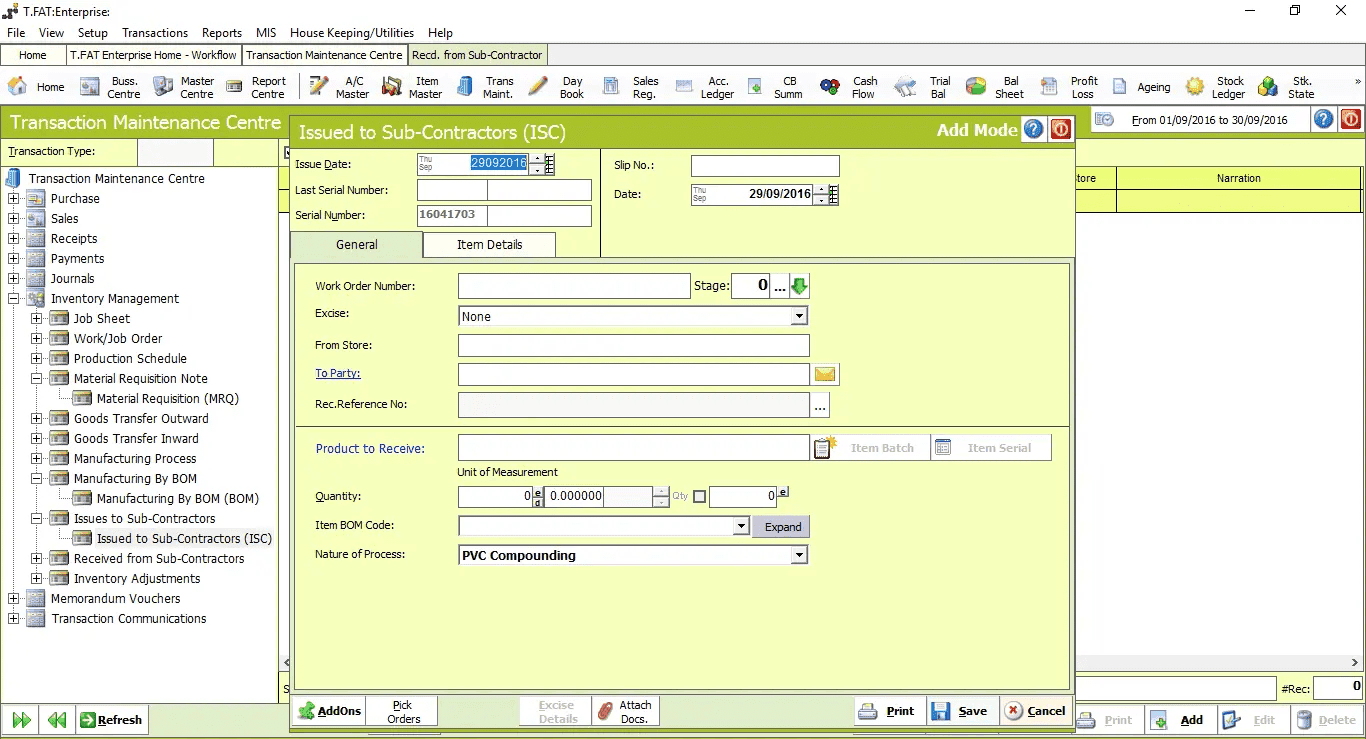This screenshot has width=1366, height=739.
Task: Collapse the Inventory Management tree node
Action: [14, 298]
